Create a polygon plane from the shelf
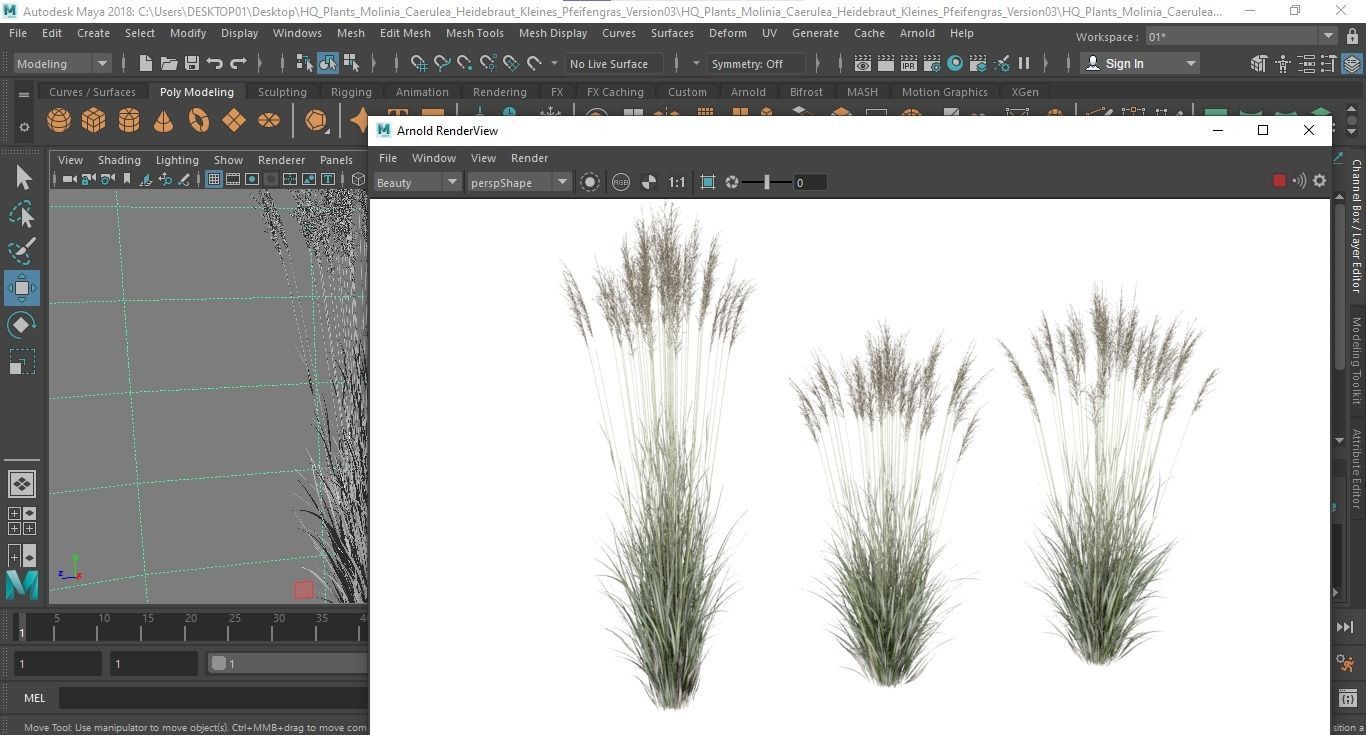 (x=234, y=121)
